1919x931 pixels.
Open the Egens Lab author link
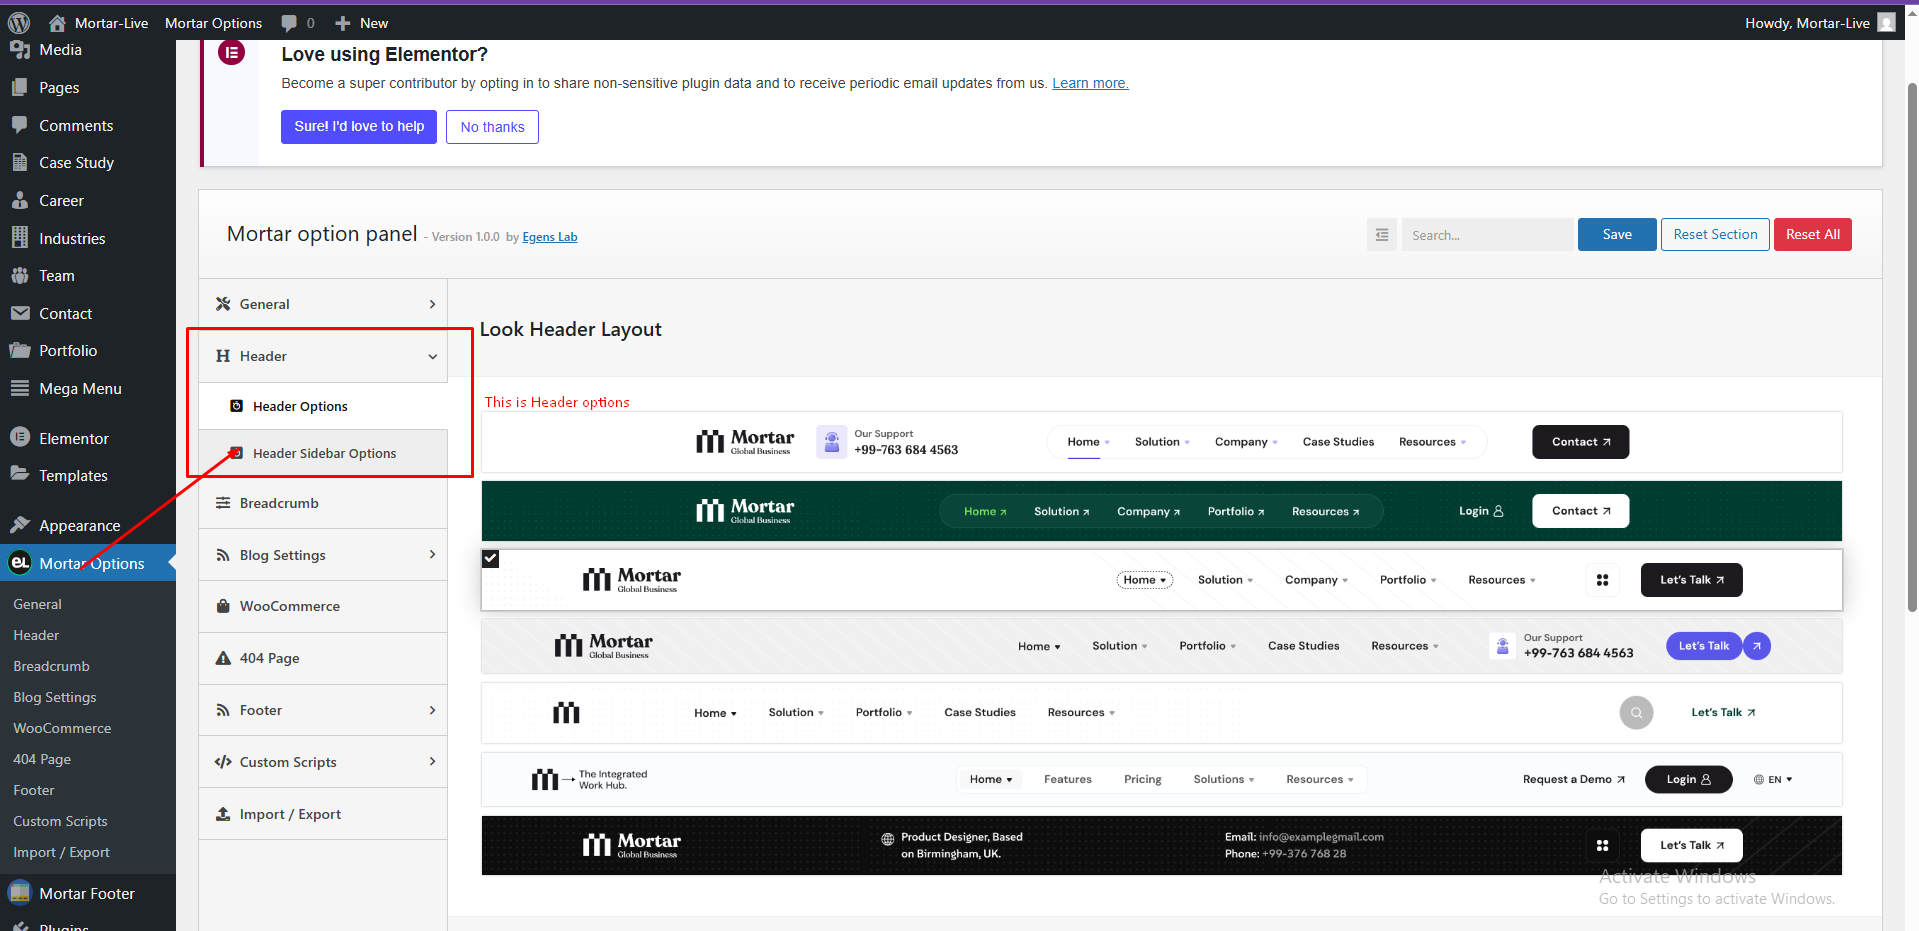tap(550, 237)
